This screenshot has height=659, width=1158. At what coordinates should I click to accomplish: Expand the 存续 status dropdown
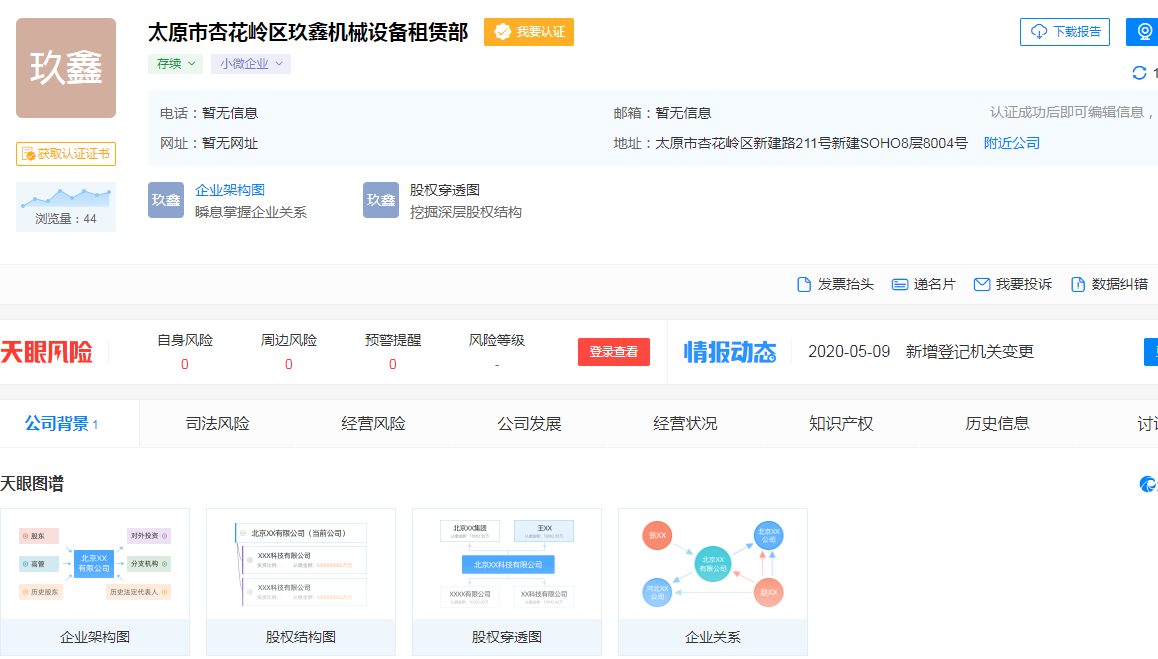pyautogui.click(x=175, y=64)
